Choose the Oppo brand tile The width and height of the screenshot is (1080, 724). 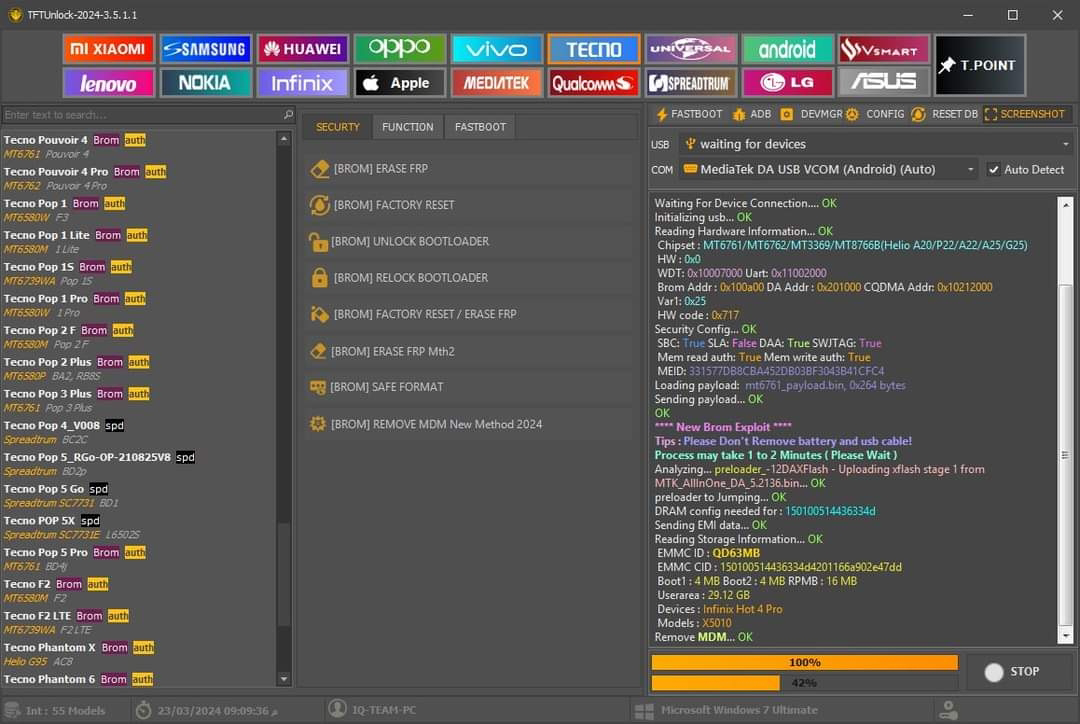[x=399, y=49]
